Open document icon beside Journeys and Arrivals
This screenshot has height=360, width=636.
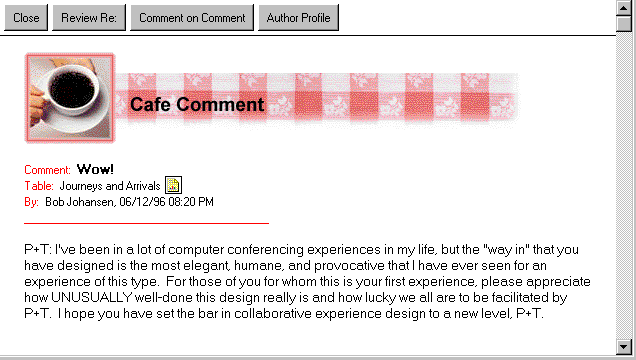pos(173,185)
